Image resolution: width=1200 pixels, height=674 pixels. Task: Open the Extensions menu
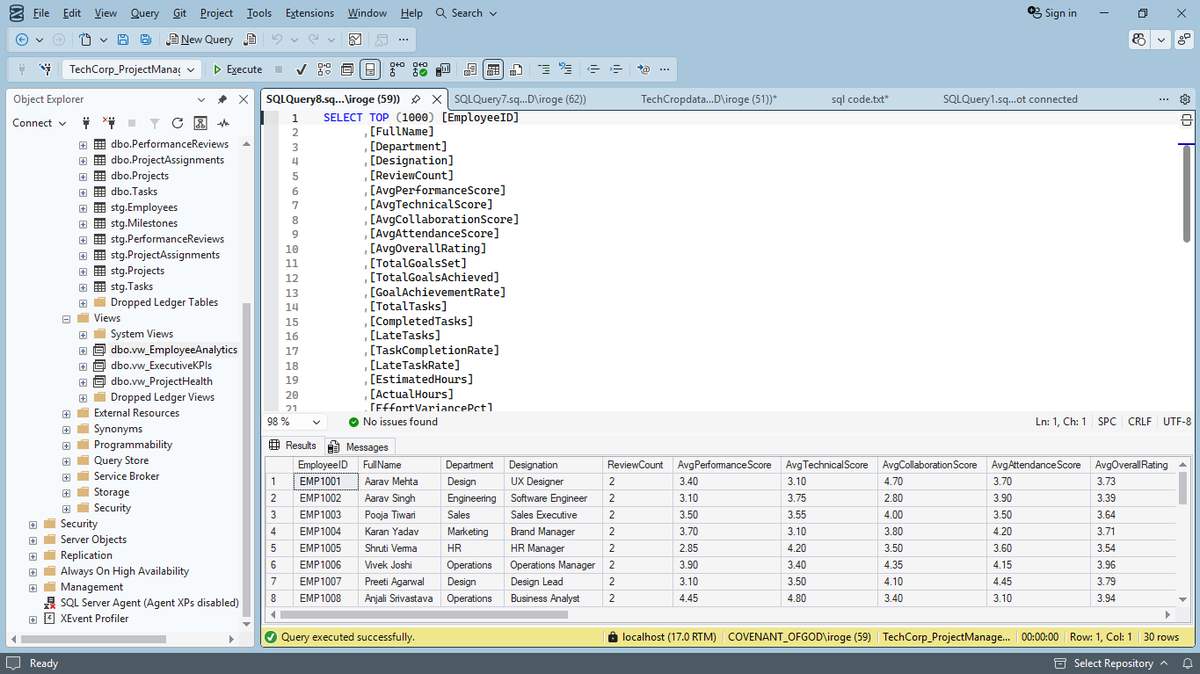tap(310, 13)
